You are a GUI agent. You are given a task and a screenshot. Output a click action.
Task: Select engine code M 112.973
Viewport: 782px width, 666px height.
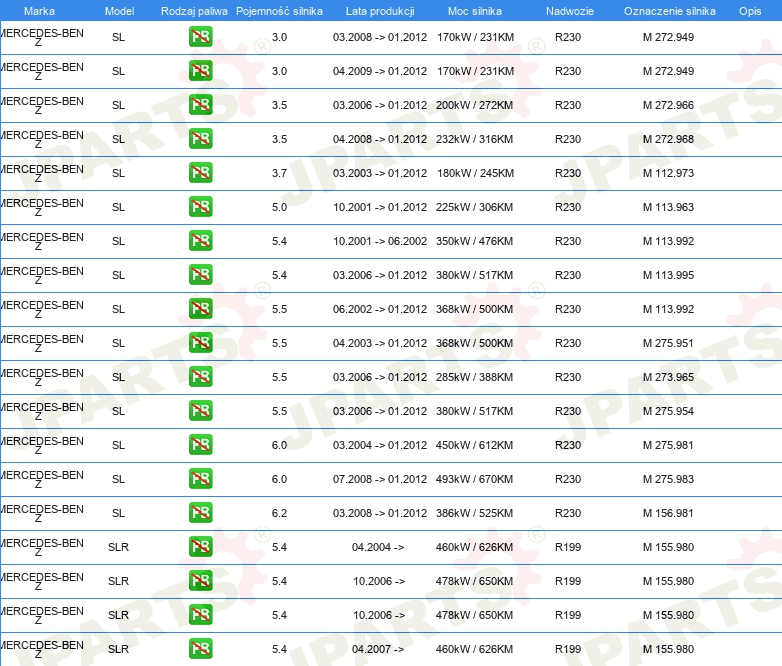tap(668, 173)
